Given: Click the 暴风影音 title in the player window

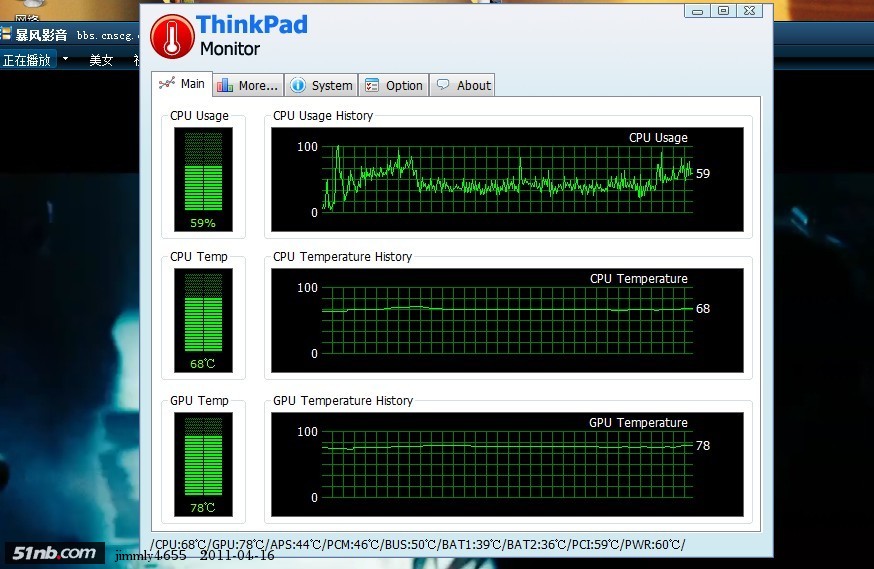Looking at the screenshot, I should pos(41,35).
